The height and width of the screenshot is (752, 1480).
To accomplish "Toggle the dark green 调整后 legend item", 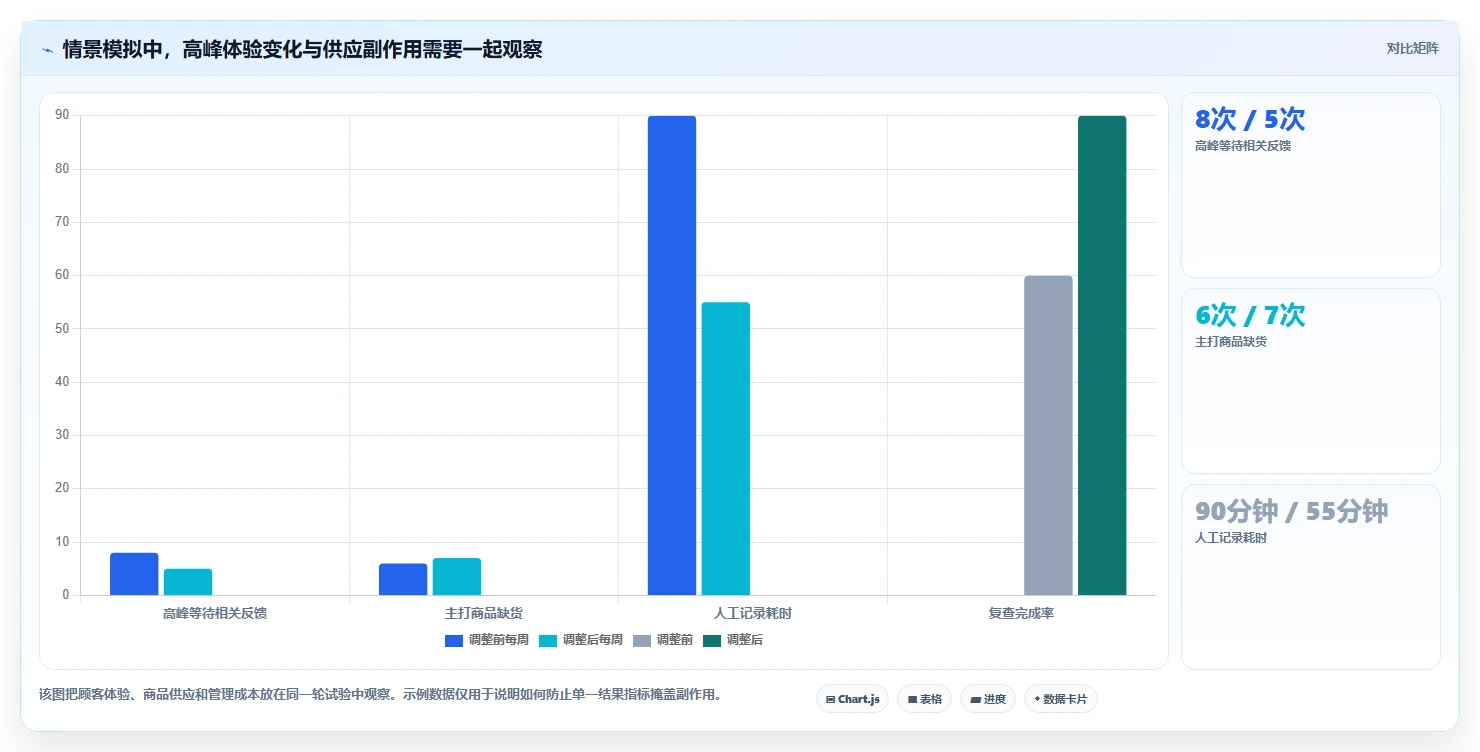I will [x=733, y=640].
